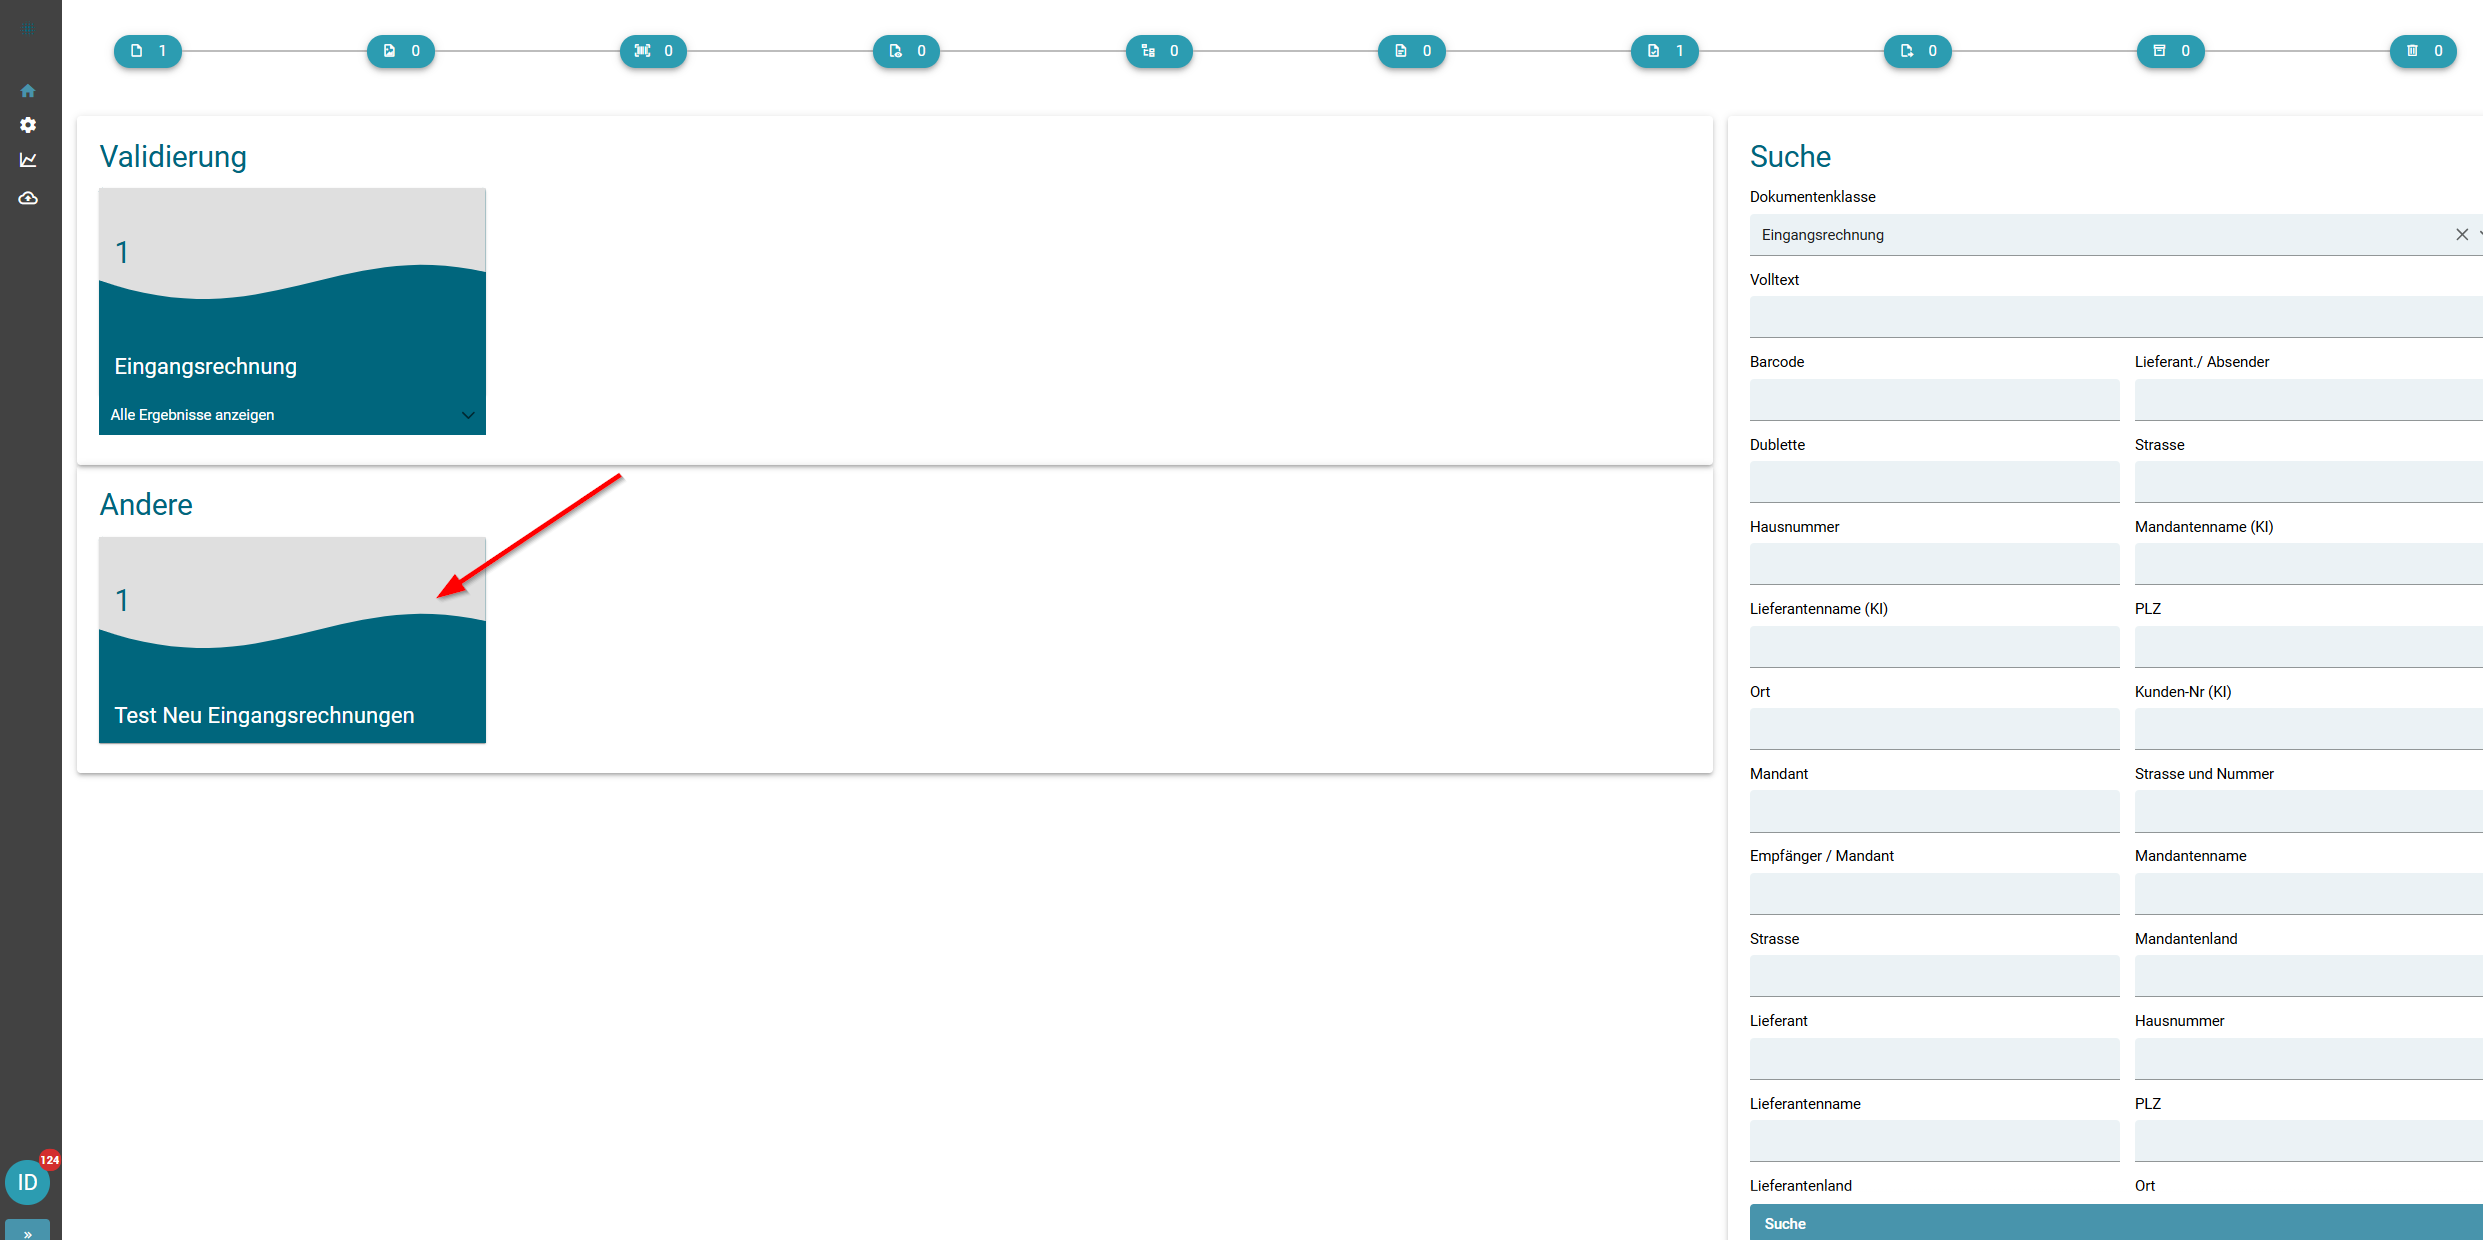The image size is (2483, 1240).
Task: Expand Alle Ergebnisse anzeigen chevron
Action: (x=468, y=415)
